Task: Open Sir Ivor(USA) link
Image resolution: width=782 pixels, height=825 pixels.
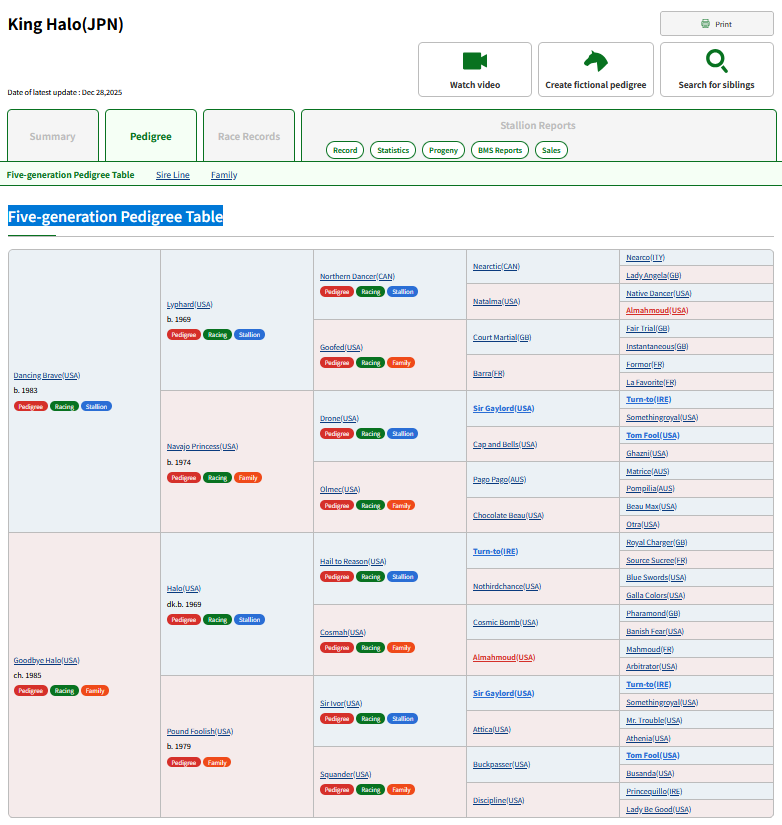Action: point(341,703)
